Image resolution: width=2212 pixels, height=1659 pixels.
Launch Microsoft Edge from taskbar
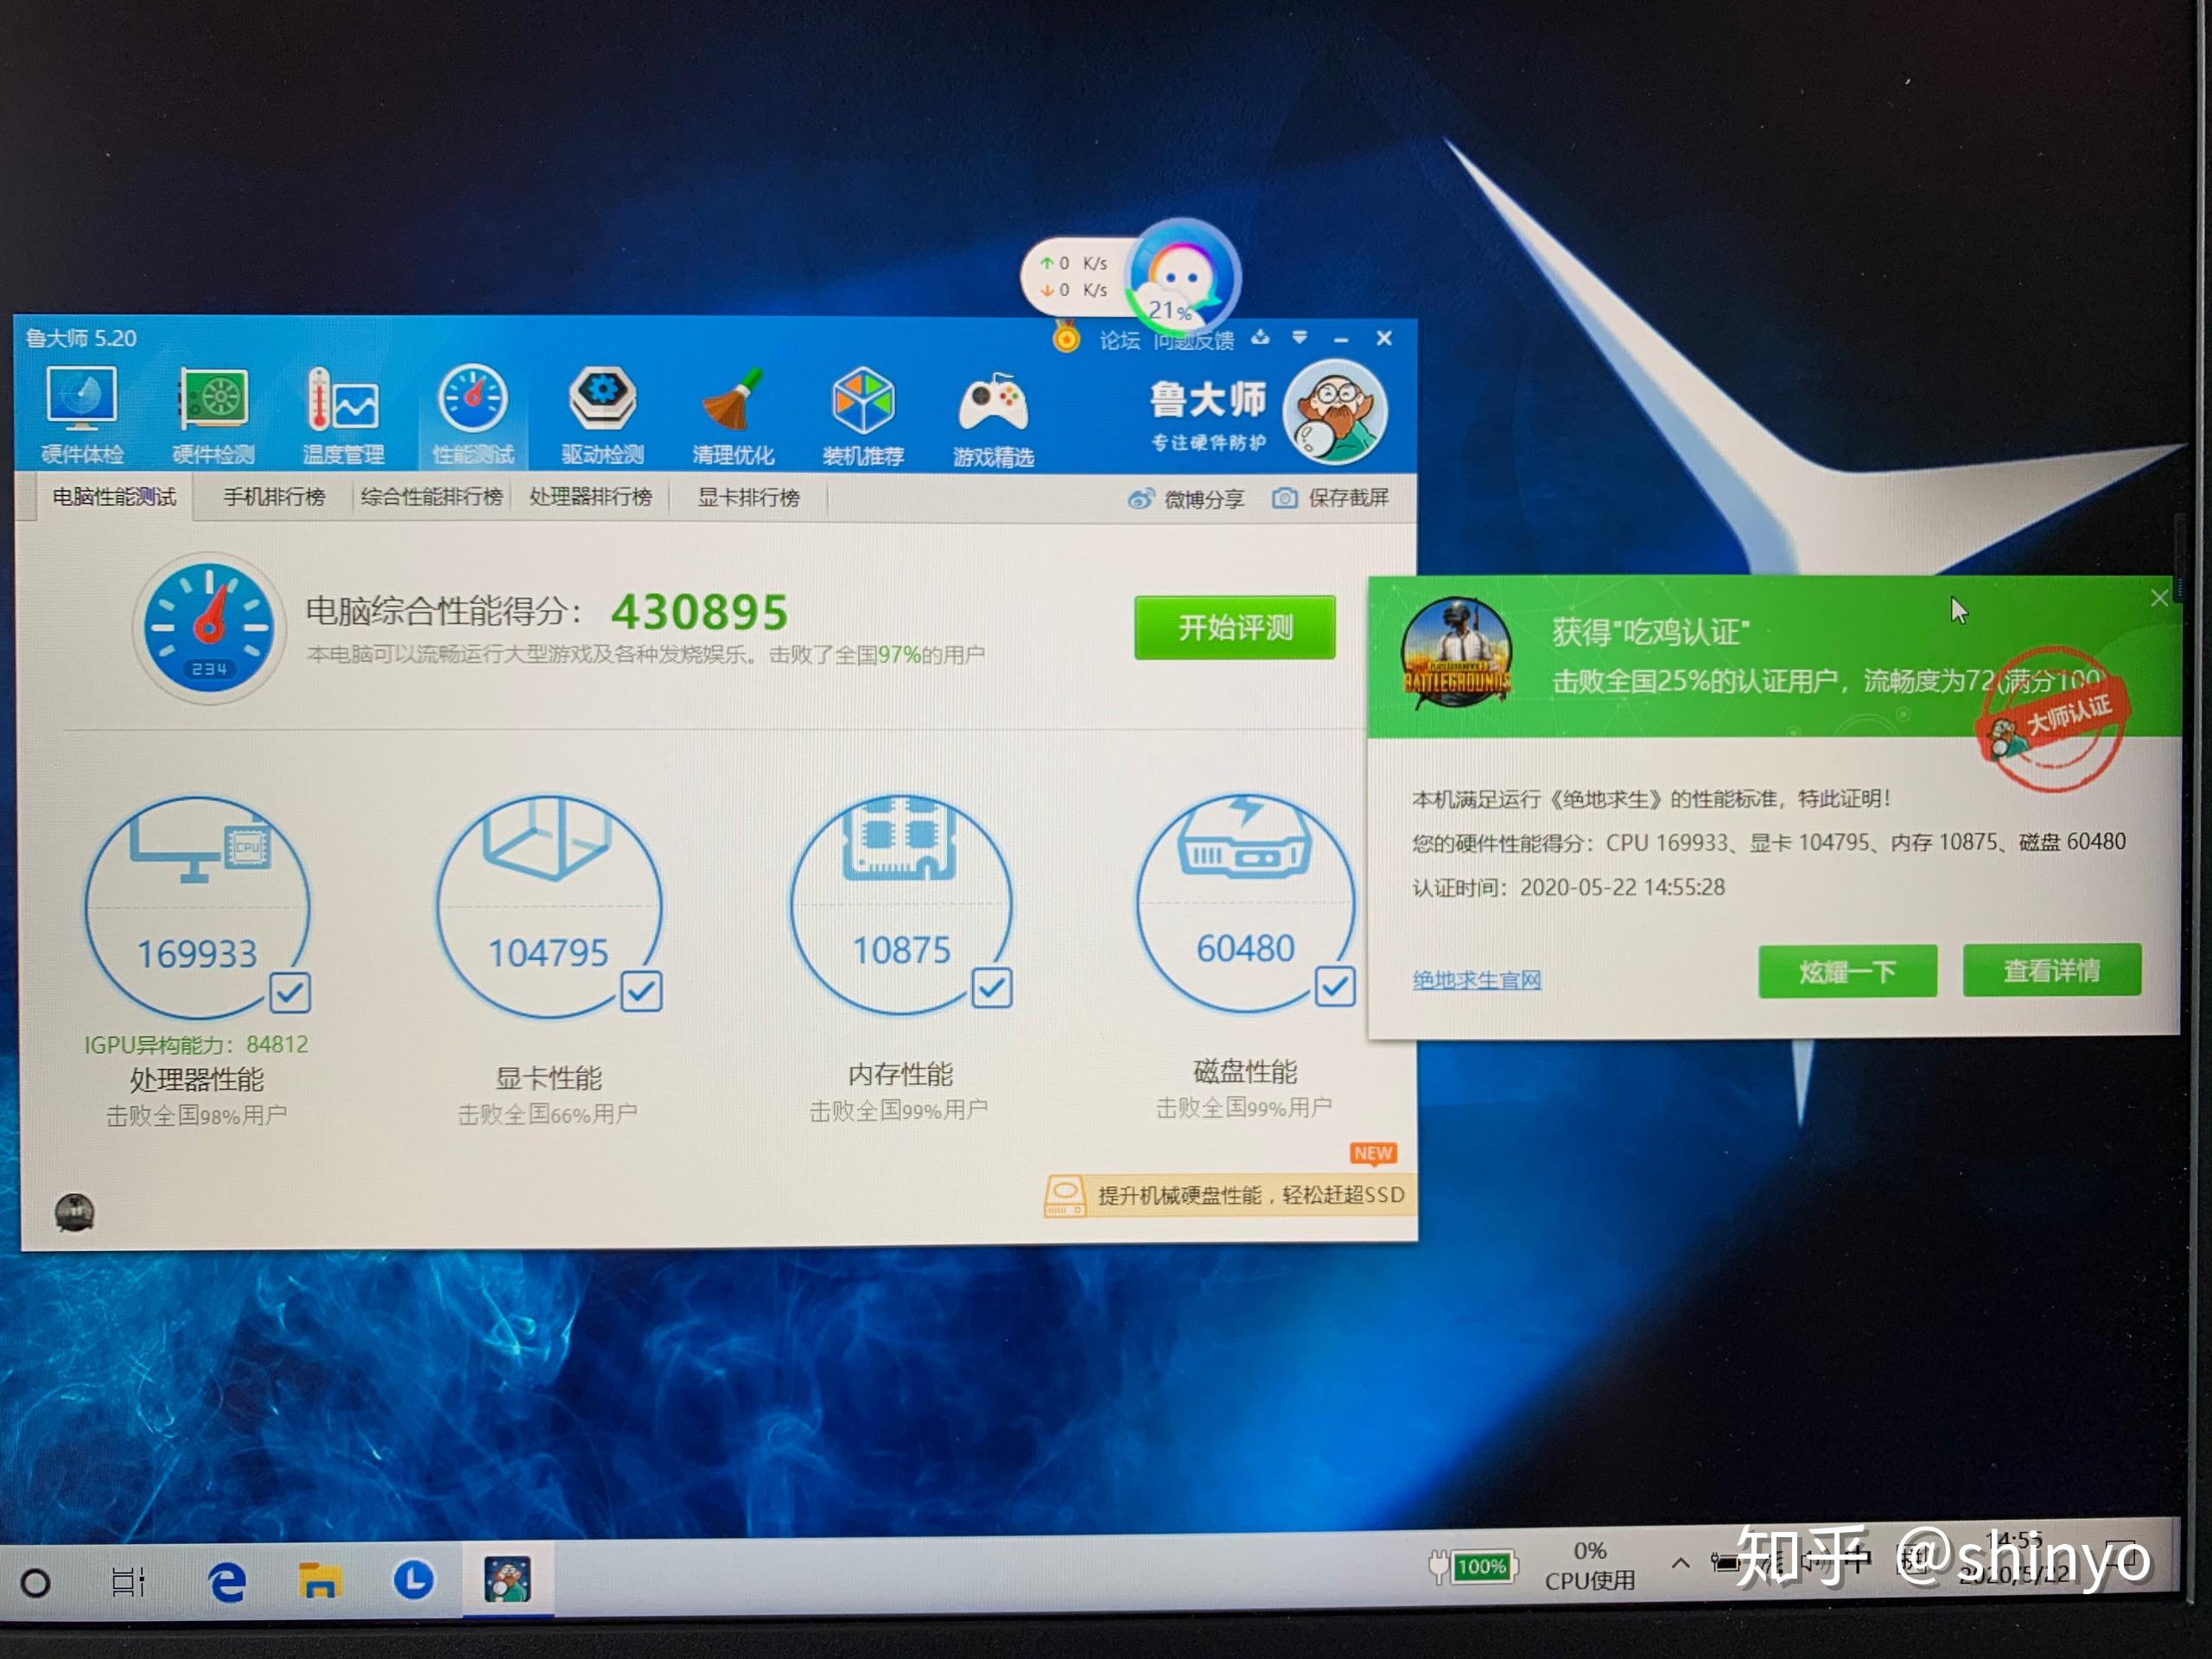click(227, 1581)
